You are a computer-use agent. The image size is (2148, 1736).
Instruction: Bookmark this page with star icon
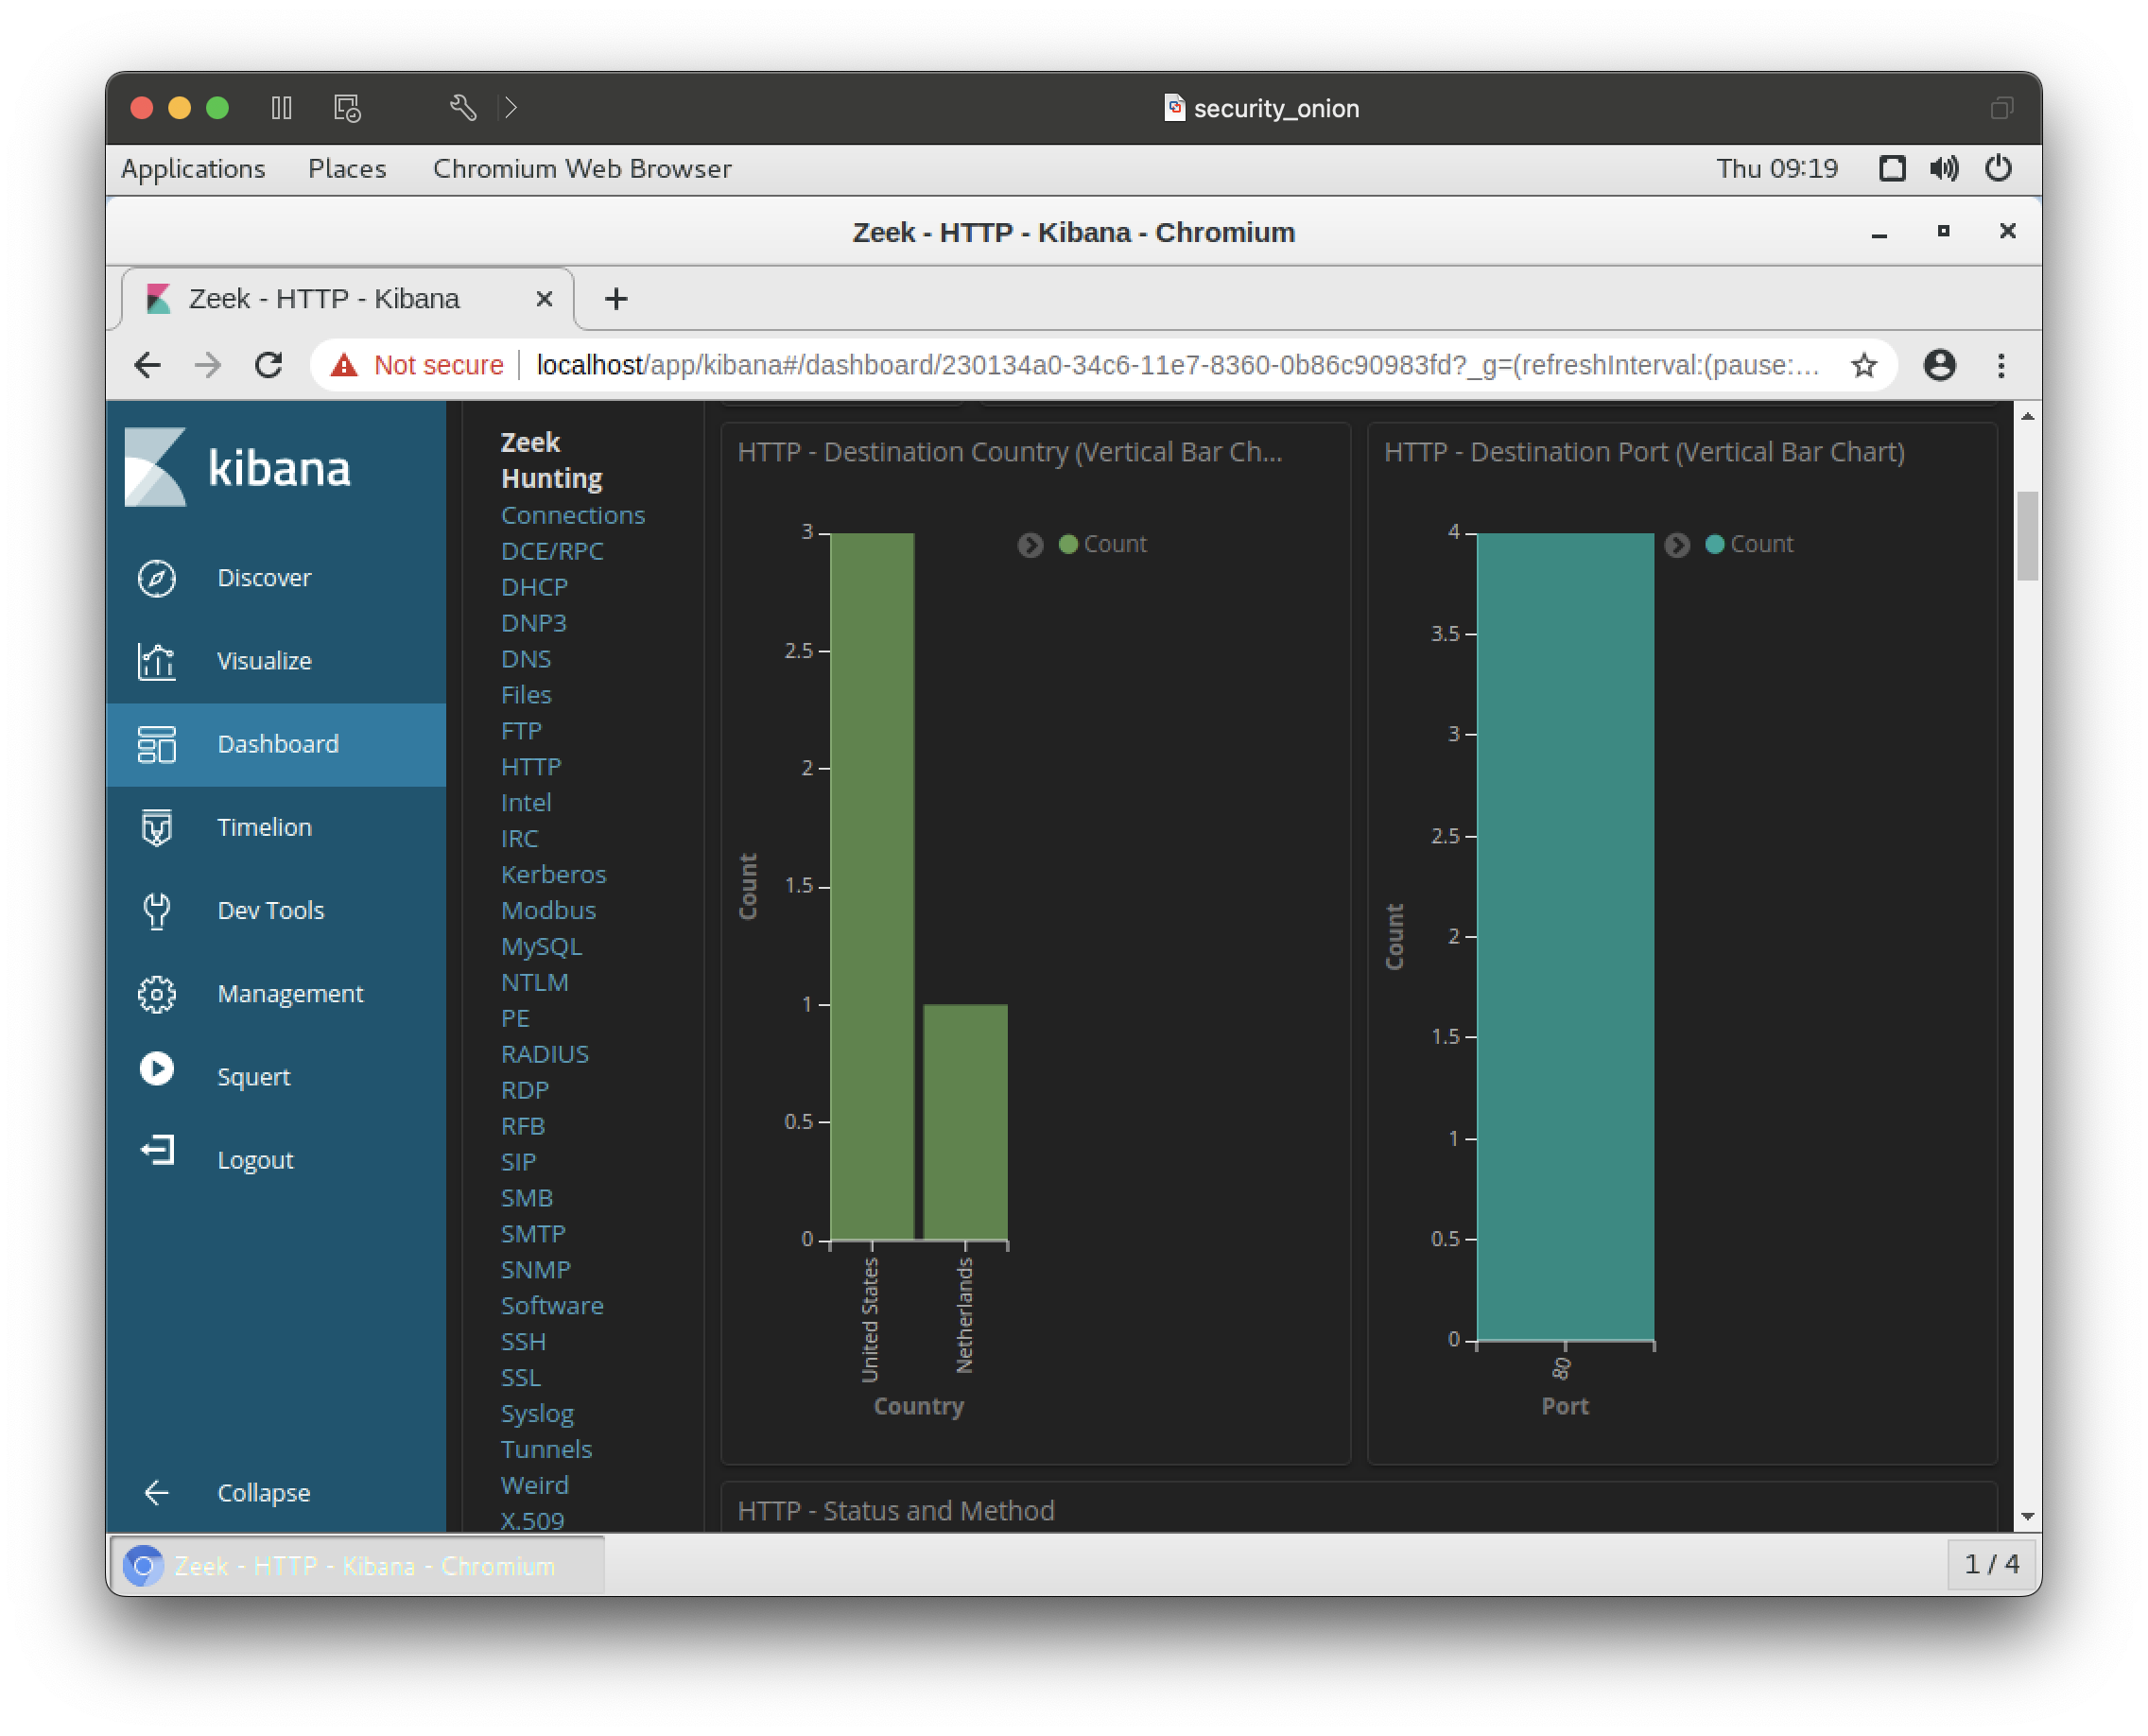[x=1863, y=366]
